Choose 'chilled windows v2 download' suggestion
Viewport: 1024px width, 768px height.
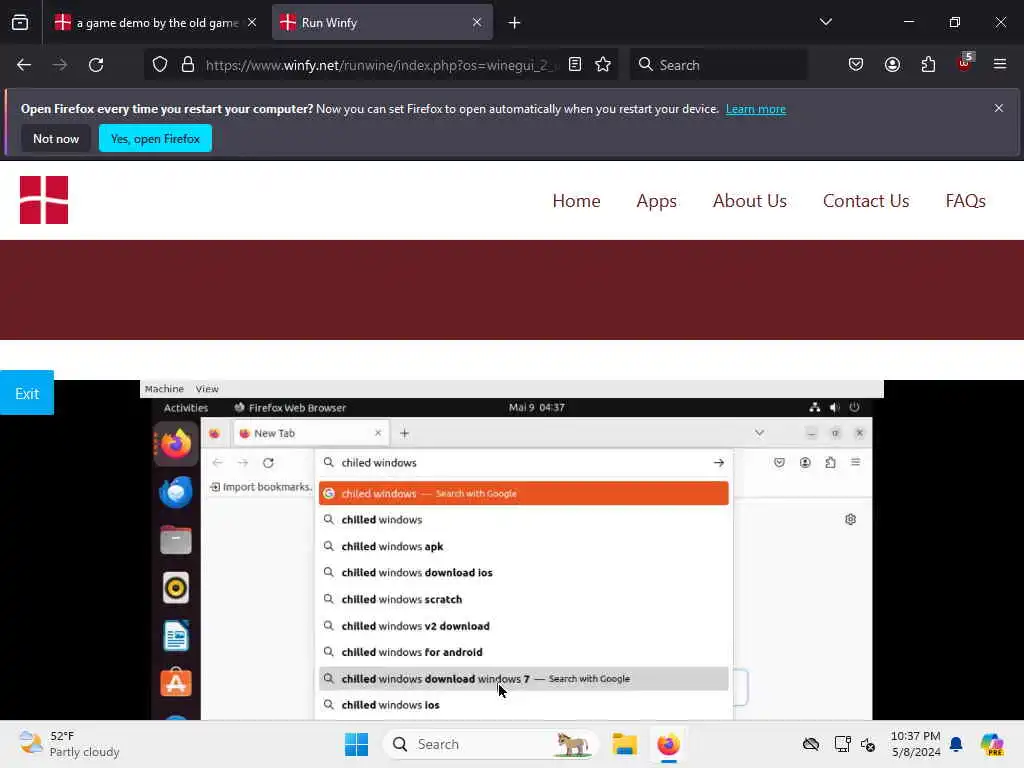[x=523, y=626]
